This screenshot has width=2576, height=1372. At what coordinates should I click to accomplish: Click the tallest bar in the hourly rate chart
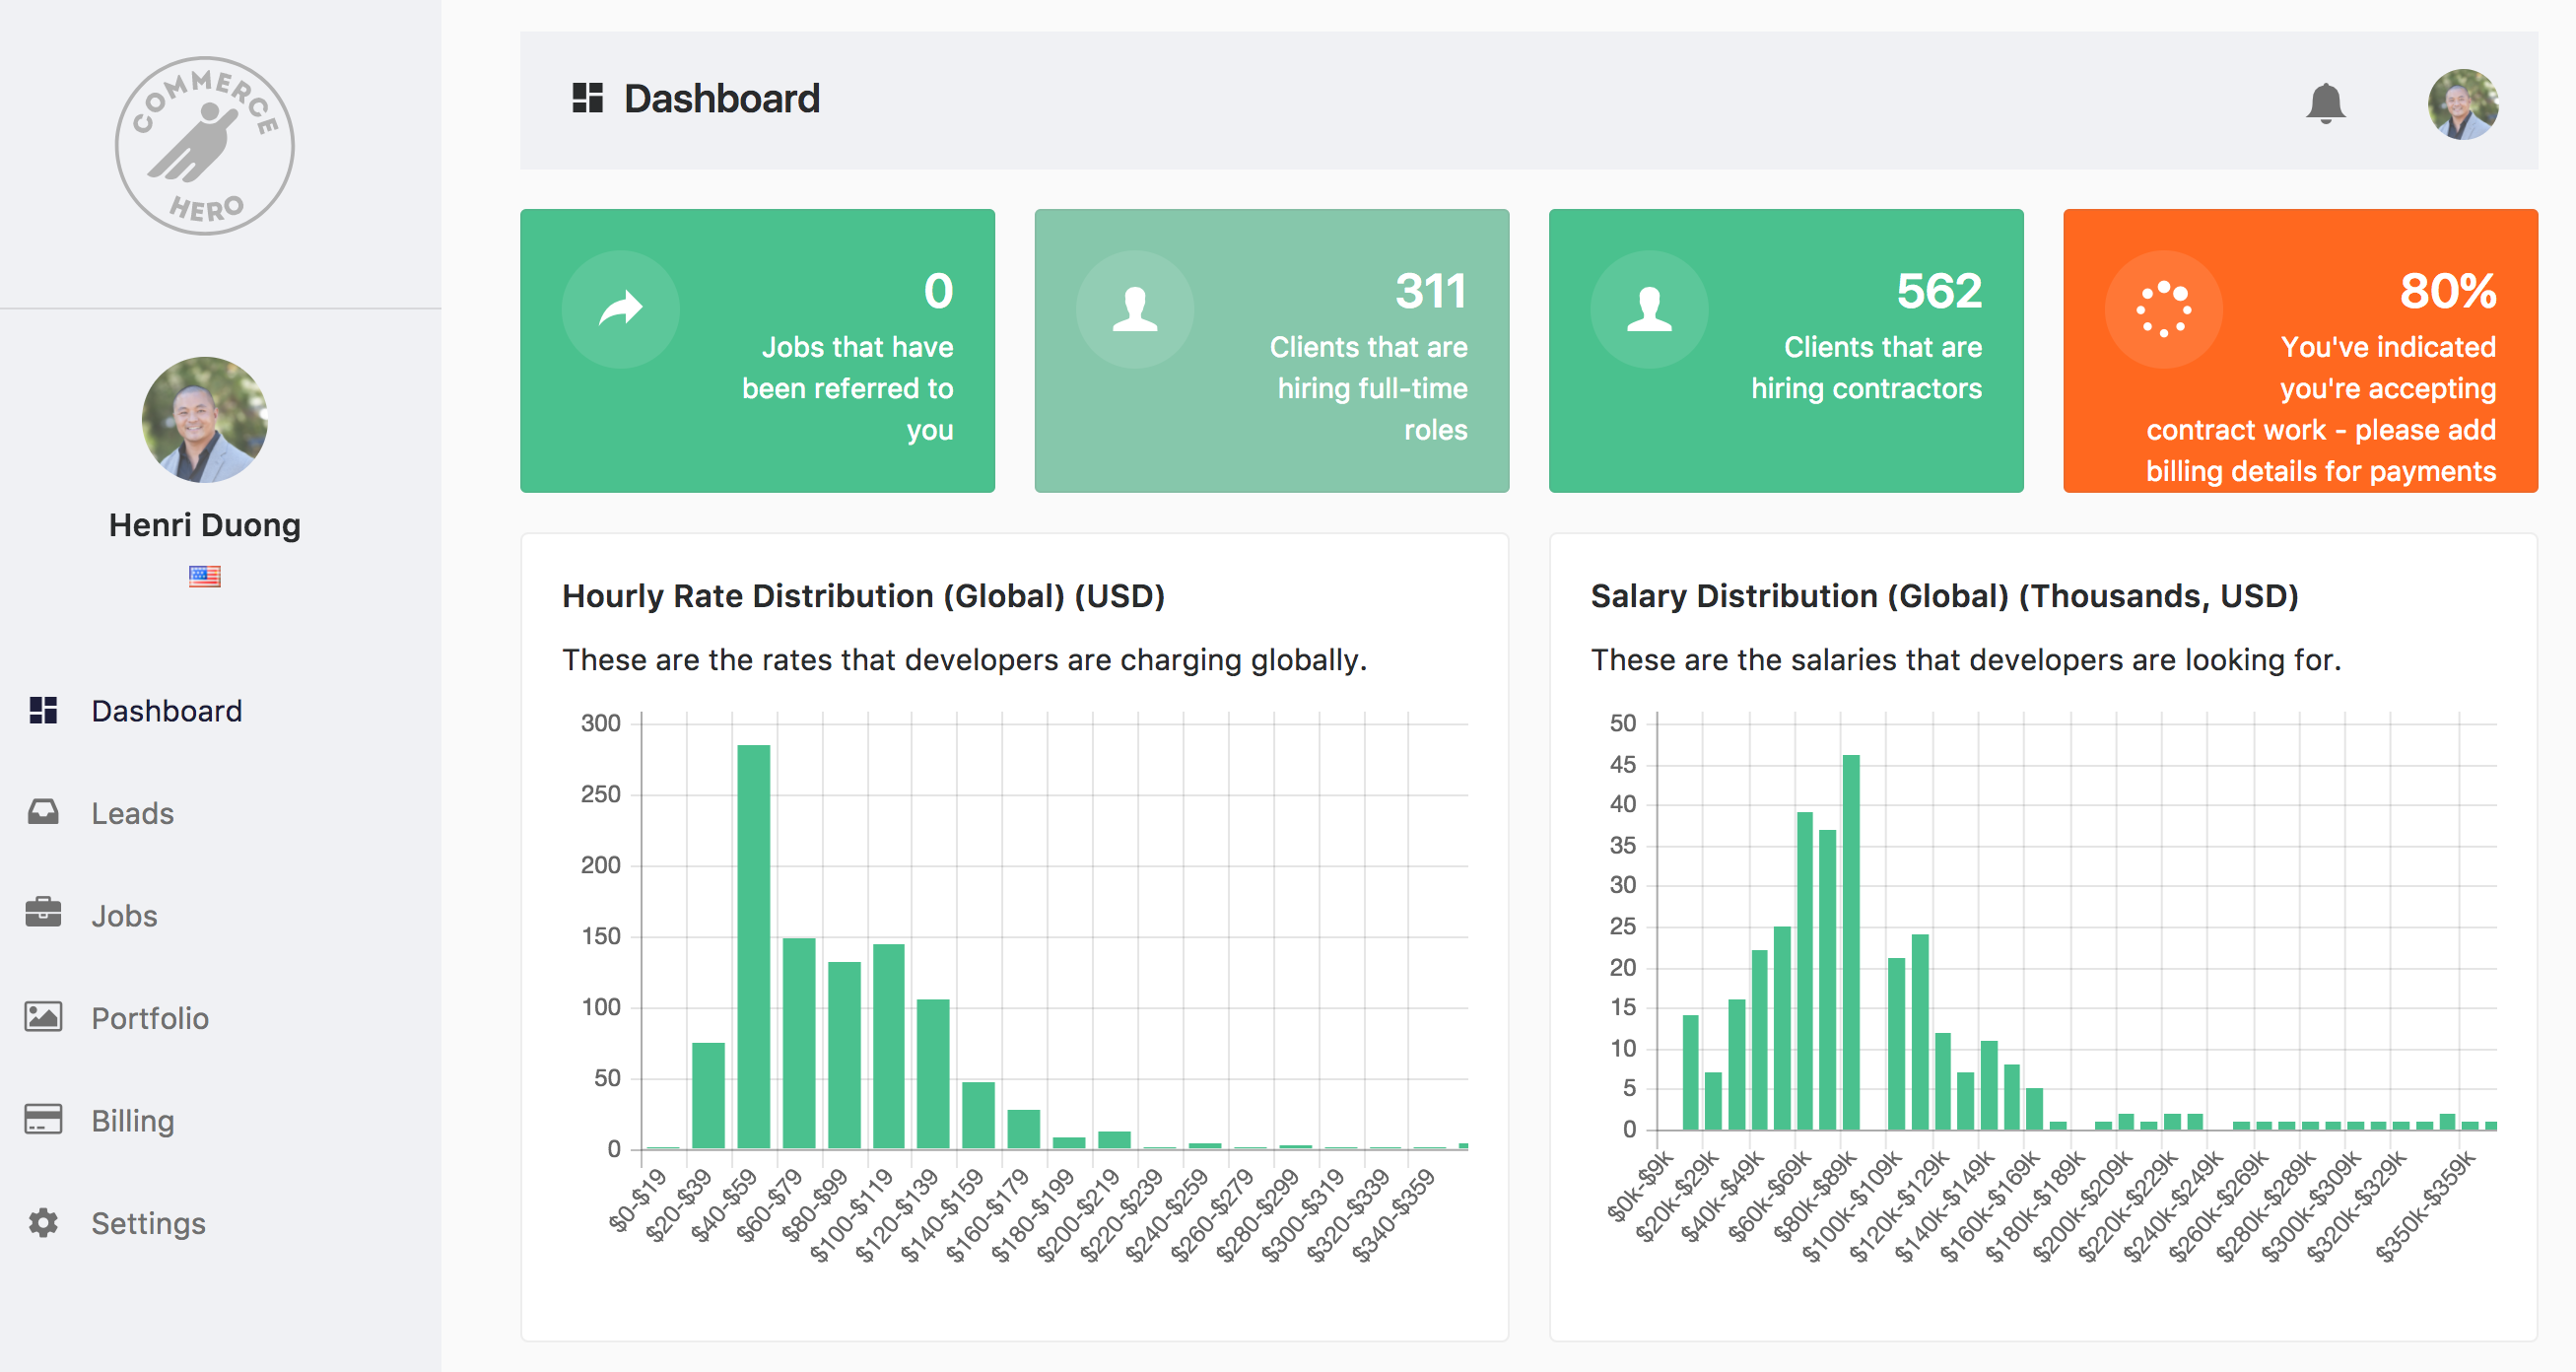pyautogui.click(x=753, y=945)
